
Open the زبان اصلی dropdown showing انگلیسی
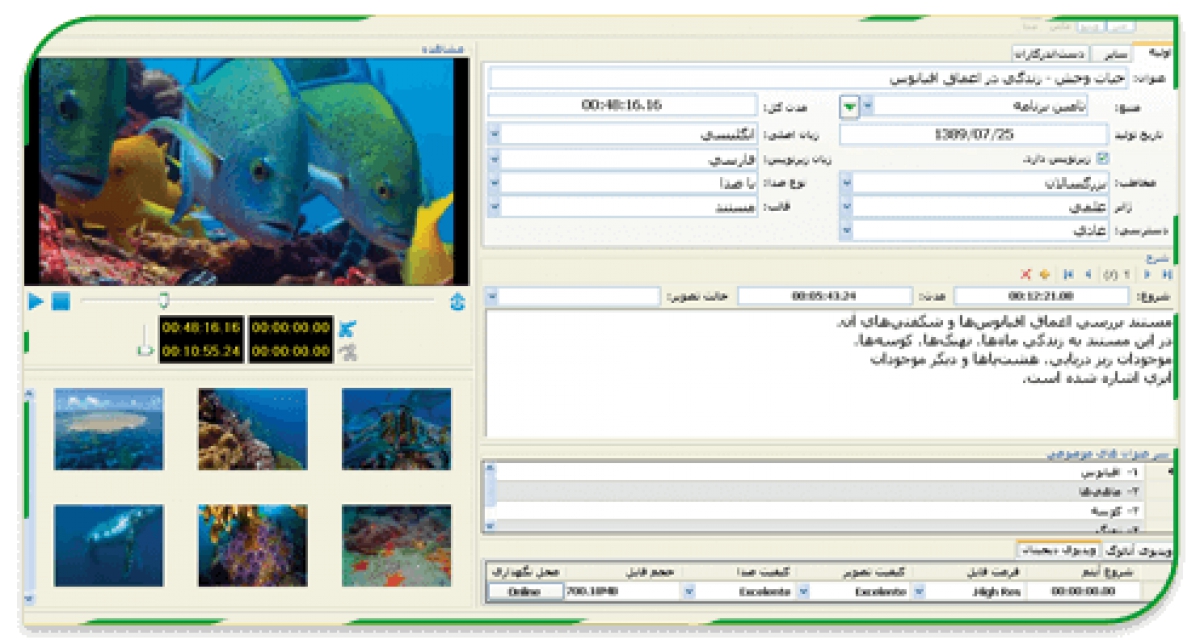coord(495,133)
